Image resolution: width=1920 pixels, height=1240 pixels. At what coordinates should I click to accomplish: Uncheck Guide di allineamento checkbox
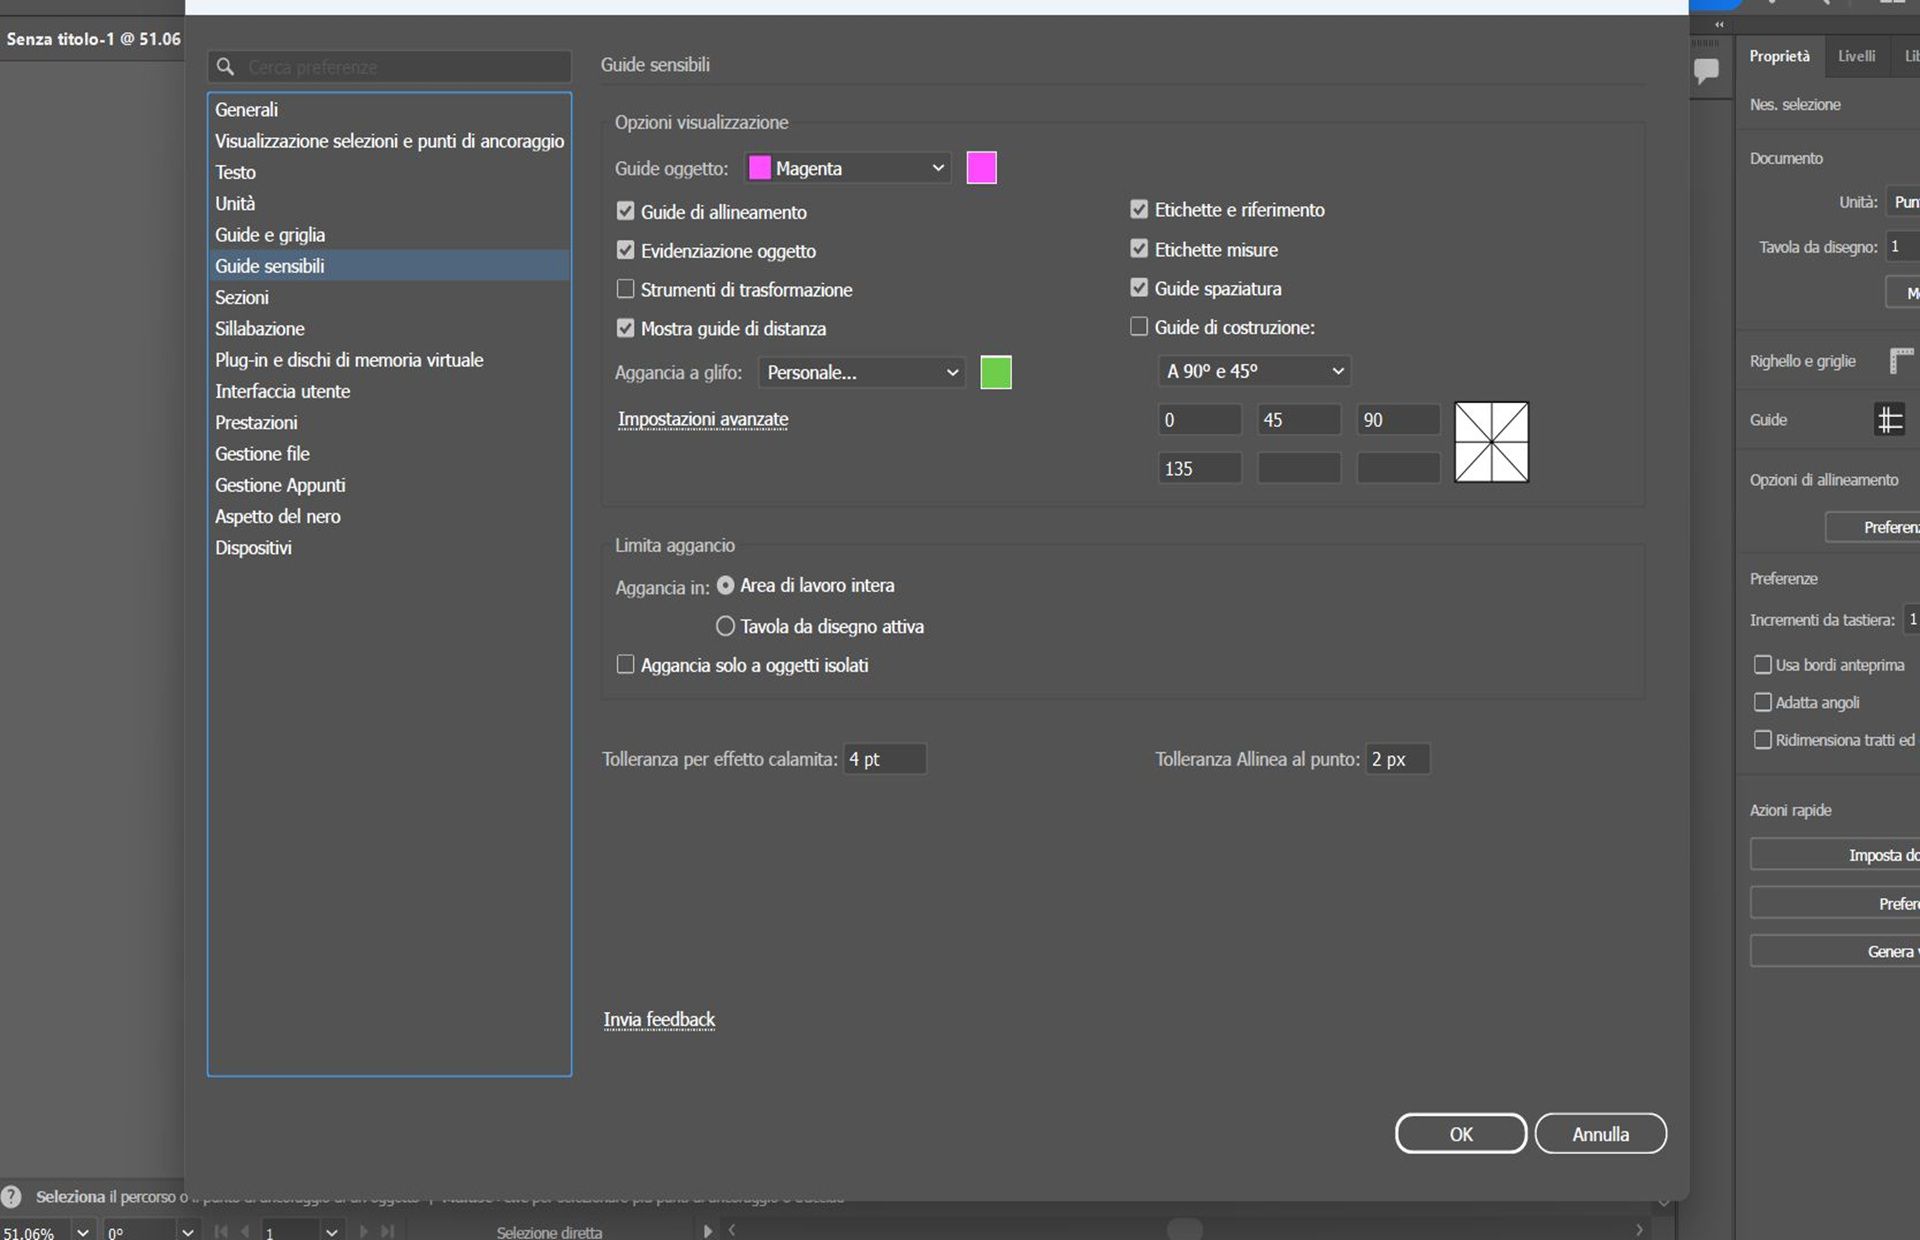point(626,211)
